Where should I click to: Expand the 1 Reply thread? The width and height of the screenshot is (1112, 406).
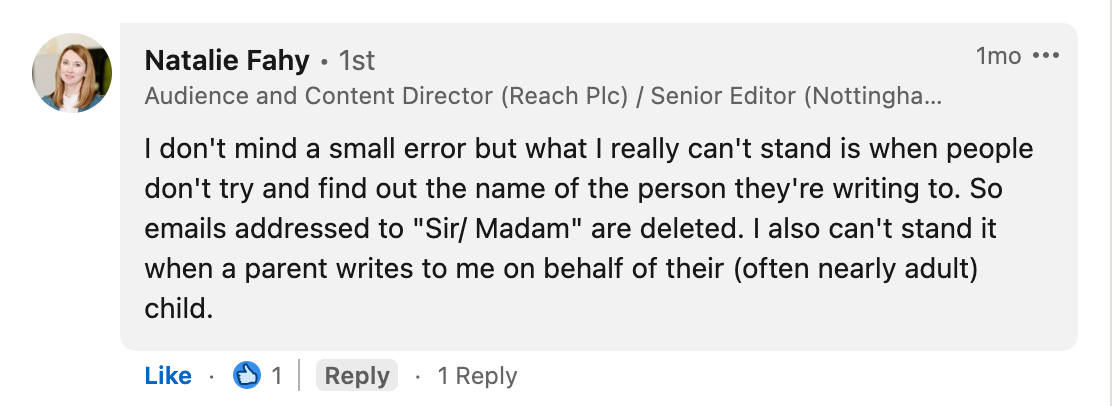[477, 376]
